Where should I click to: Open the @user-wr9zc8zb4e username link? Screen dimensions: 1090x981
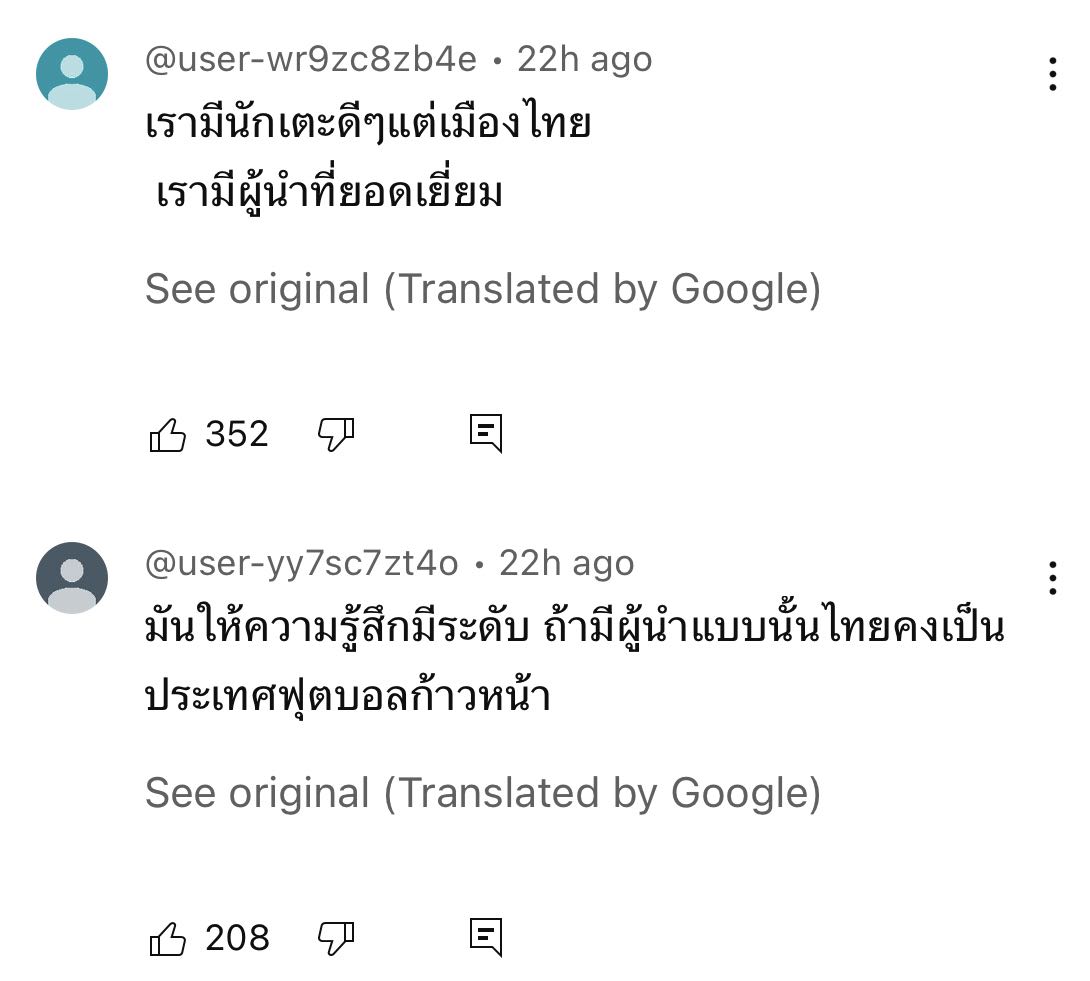click(x=311, y=59)
